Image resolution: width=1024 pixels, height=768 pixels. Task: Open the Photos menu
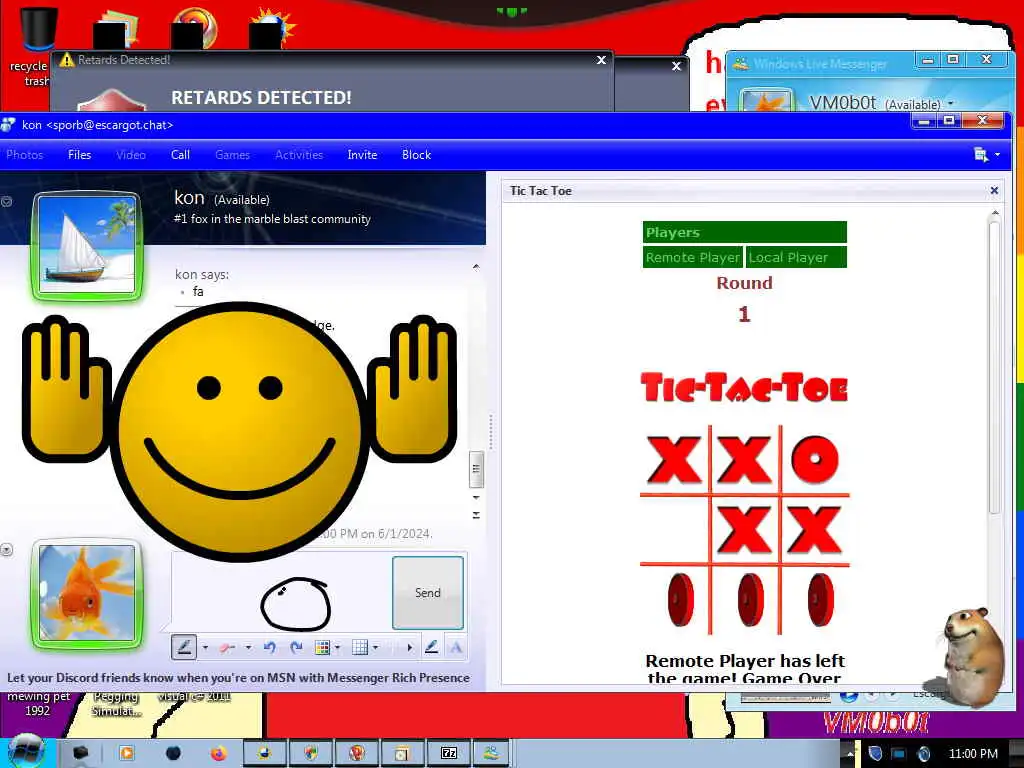(25, 155)
